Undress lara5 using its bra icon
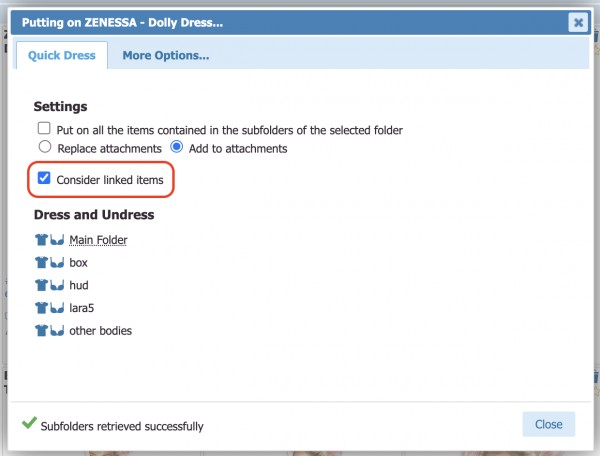This screenshot has width=600, height=456. point(57,308)
